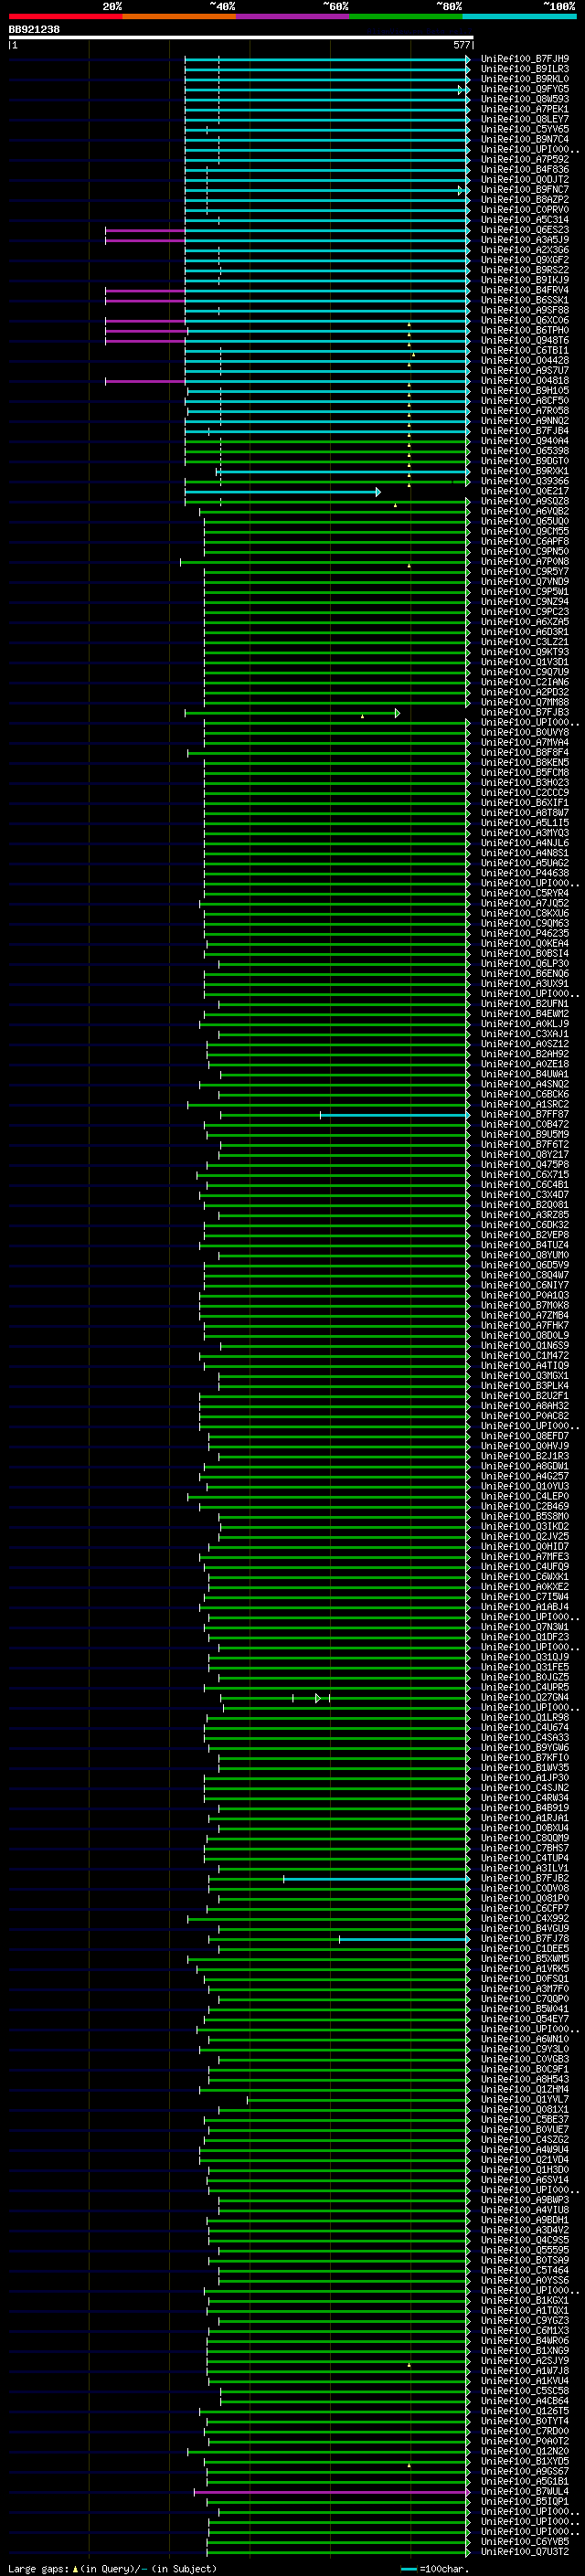Image resolution: width=585 pixels, height=2576 pixels.
Task: Select hit label UniRef100_C6BCK6
Action: 525,1094
